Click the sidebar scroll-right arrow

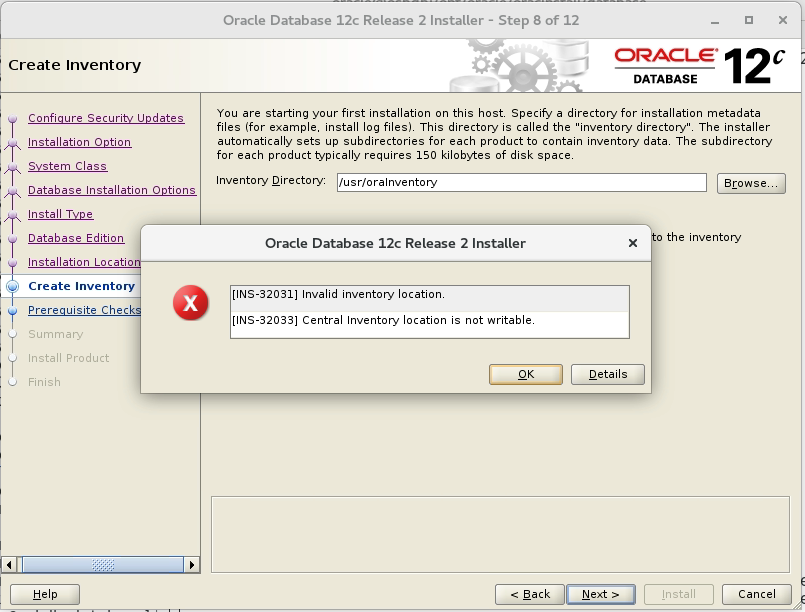click(x=192, y=565)
